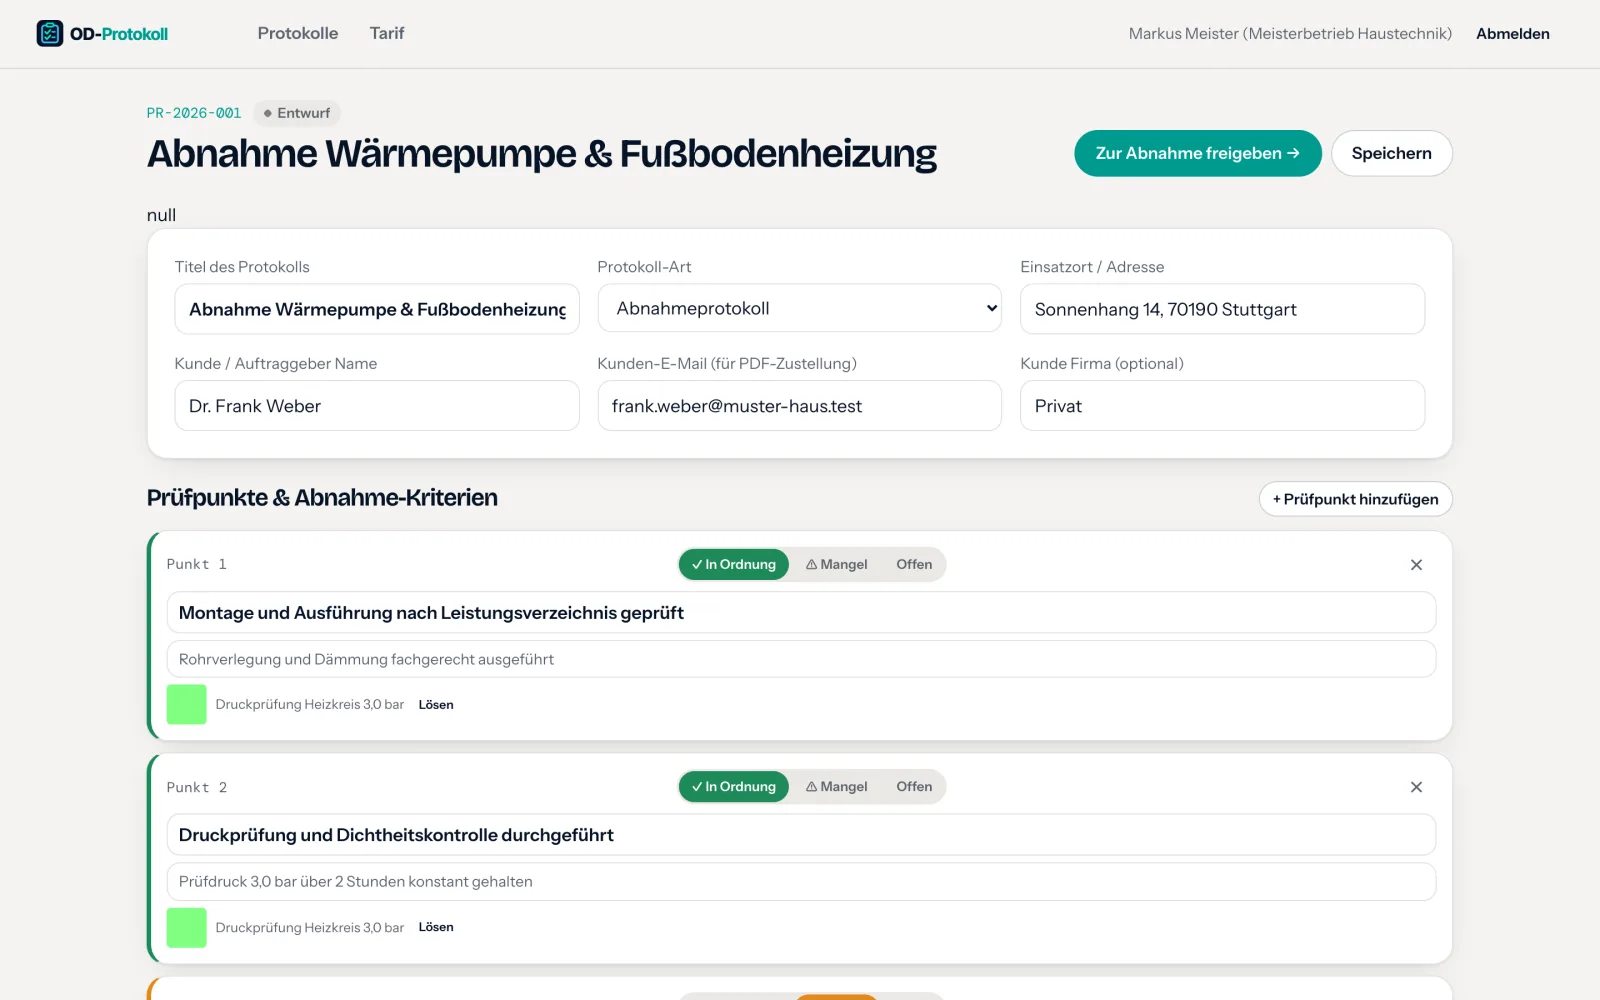1600x1000 pixels.
Task: Save the protocol with Speichern
Action: pyautogui.click(x=1392, y=153)
